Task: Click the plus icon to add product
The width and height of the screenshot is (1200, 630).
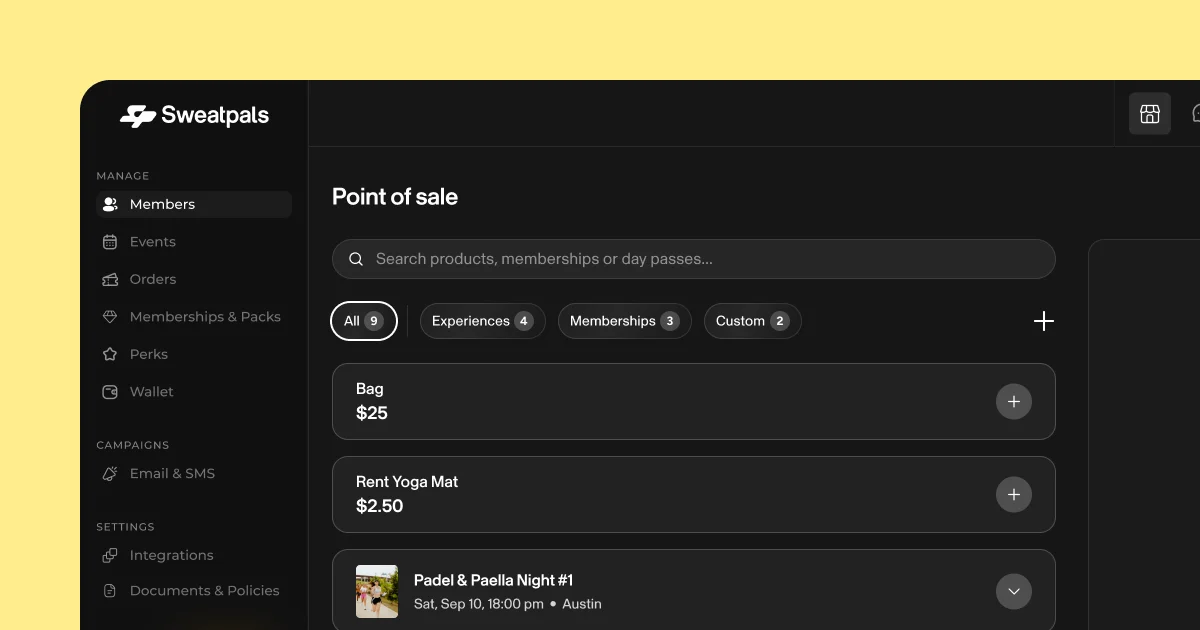Action: [1043, 321]
